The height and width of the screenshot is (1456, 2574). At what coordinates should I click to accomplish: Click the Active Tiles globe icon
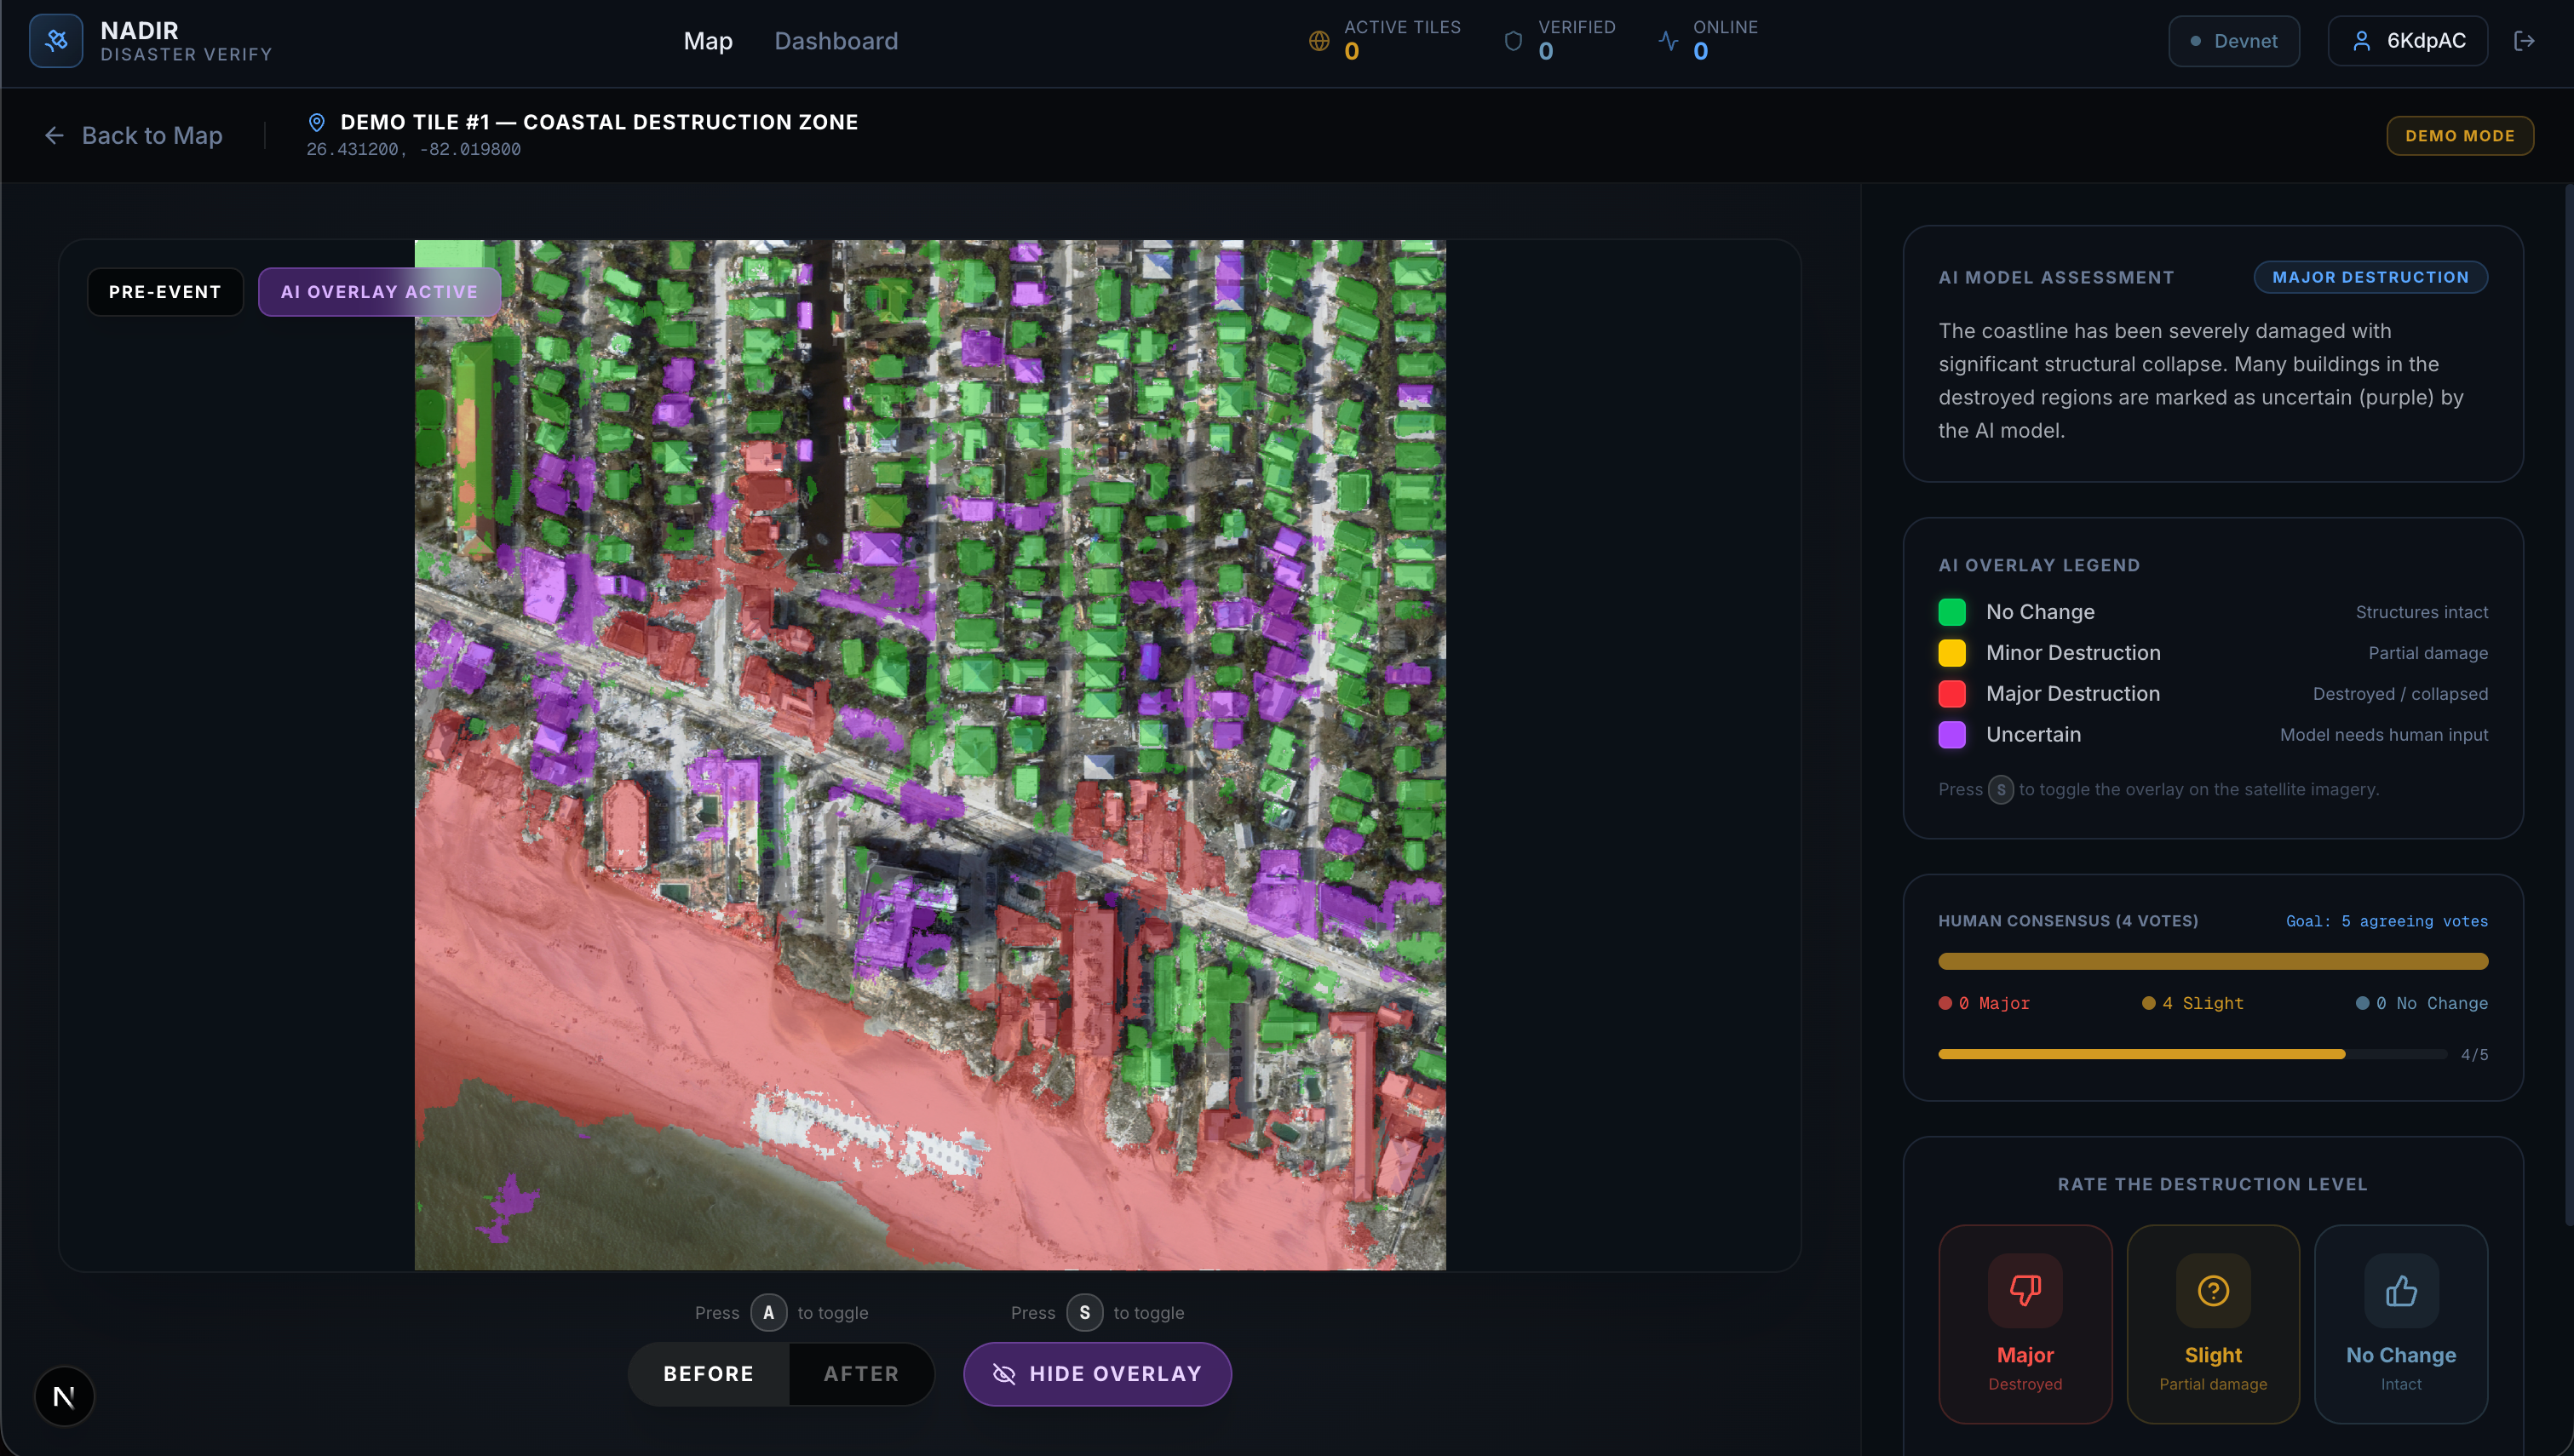pyautogui.click(x=1319, y=41)
